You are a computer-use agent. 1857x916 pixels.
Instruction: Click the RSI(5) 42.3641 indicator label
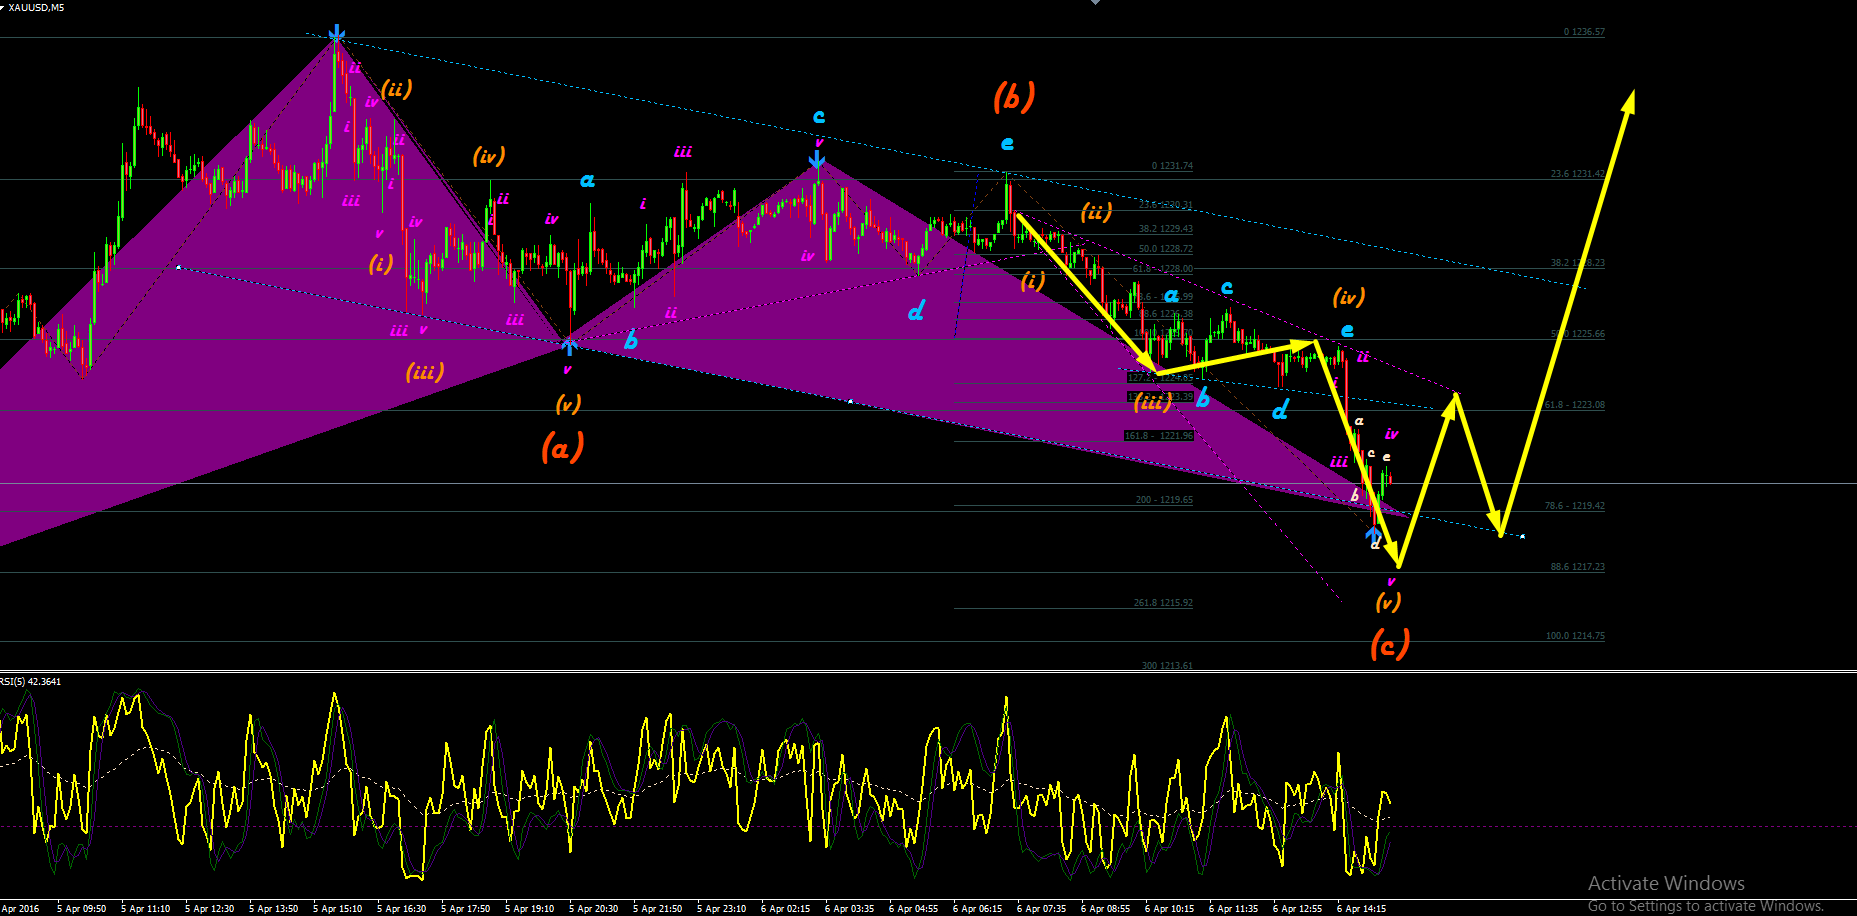point(31,682)
